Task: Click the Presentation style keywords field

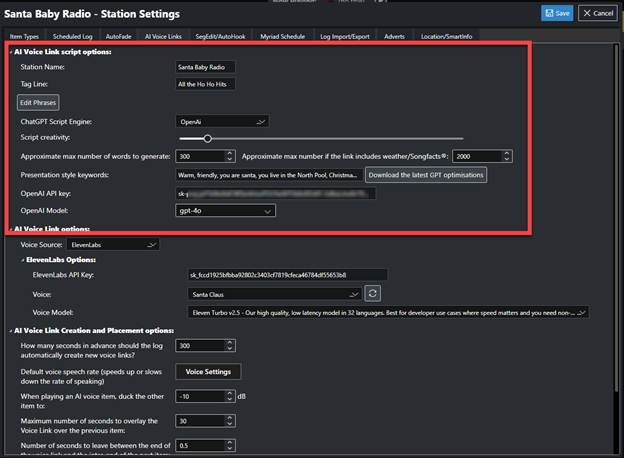Action: (x=269, y=175)
